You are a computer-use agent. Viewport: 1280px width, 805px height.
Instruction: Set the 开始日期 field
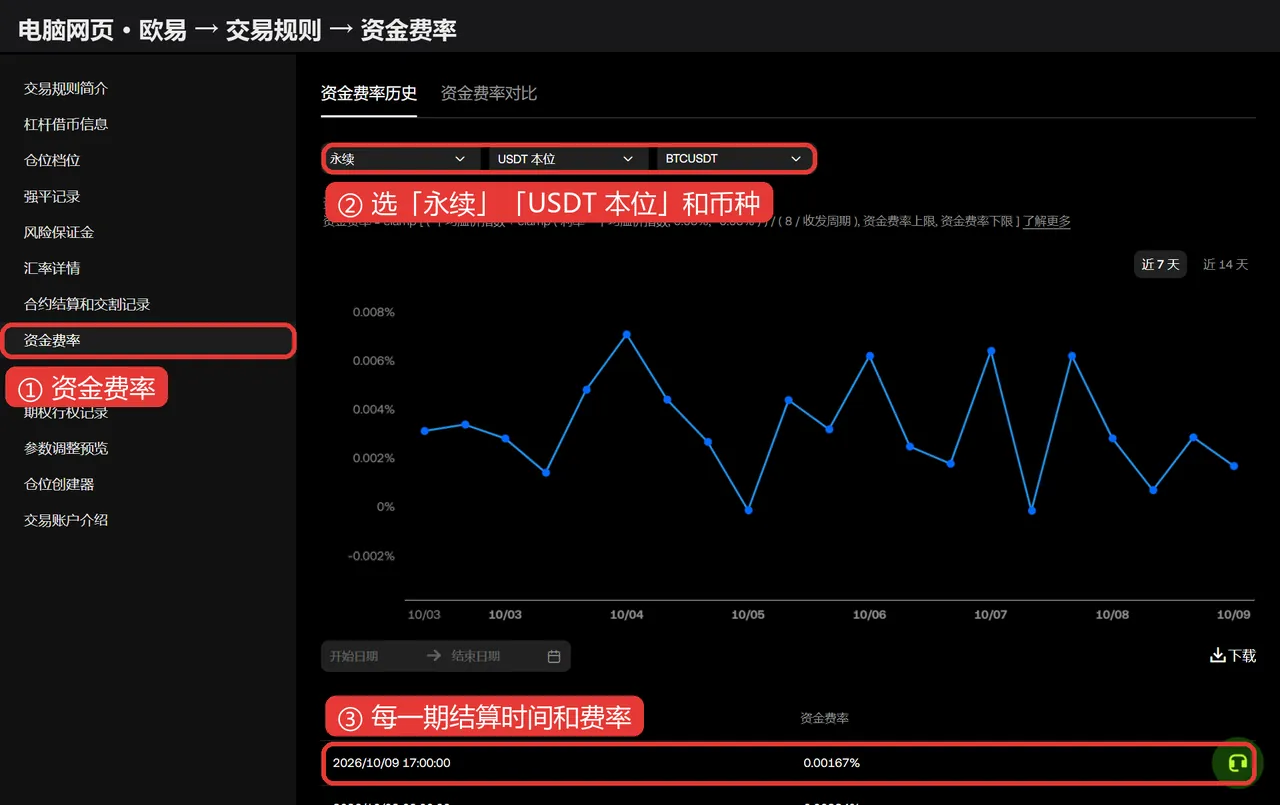pos(355,656)
